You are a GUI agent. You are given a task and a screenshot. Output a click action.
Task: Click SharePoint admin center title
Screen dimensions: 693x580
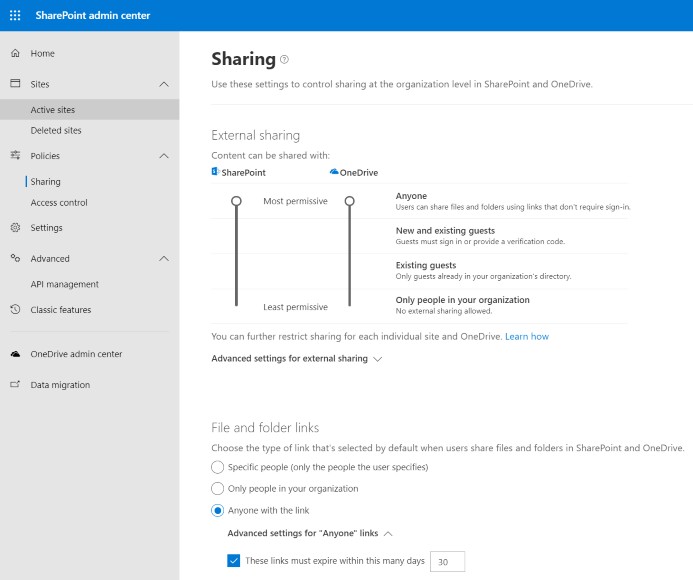[x=93, y=15]
